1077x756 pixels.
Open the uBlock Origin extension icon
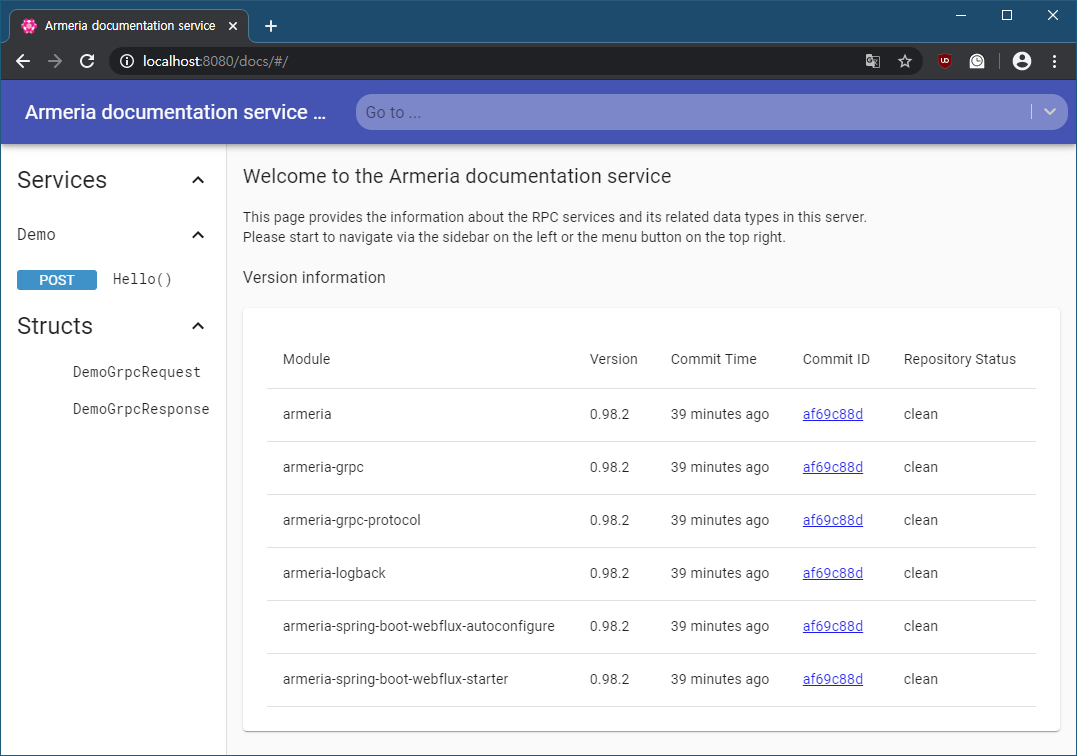945,61
